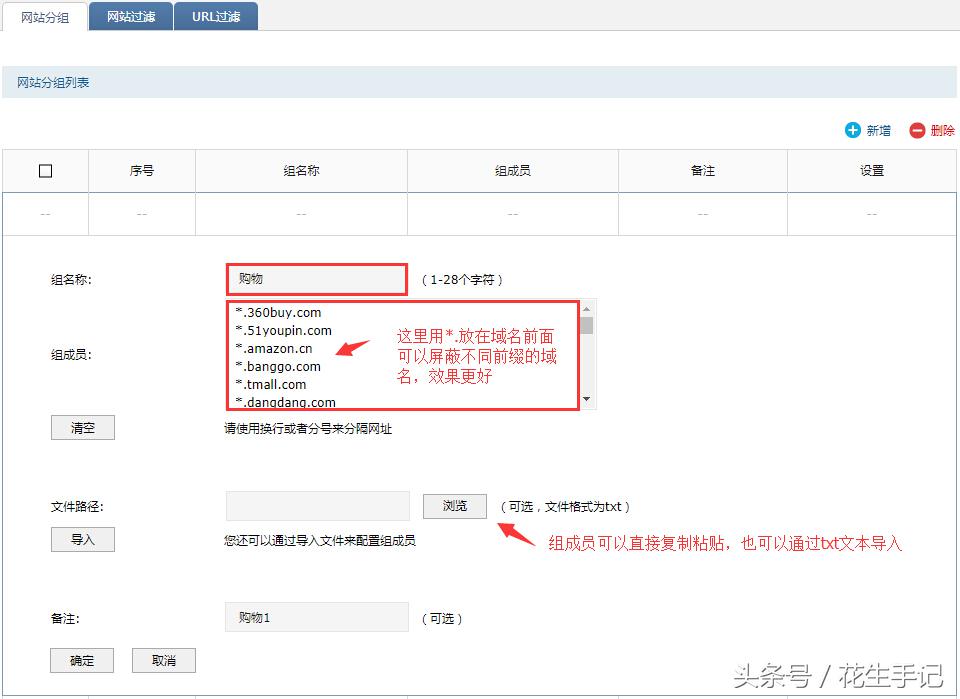This screenshot has width=960, height=699.
Task: Click the 文件路径 file path field
Action: [317, 506]
